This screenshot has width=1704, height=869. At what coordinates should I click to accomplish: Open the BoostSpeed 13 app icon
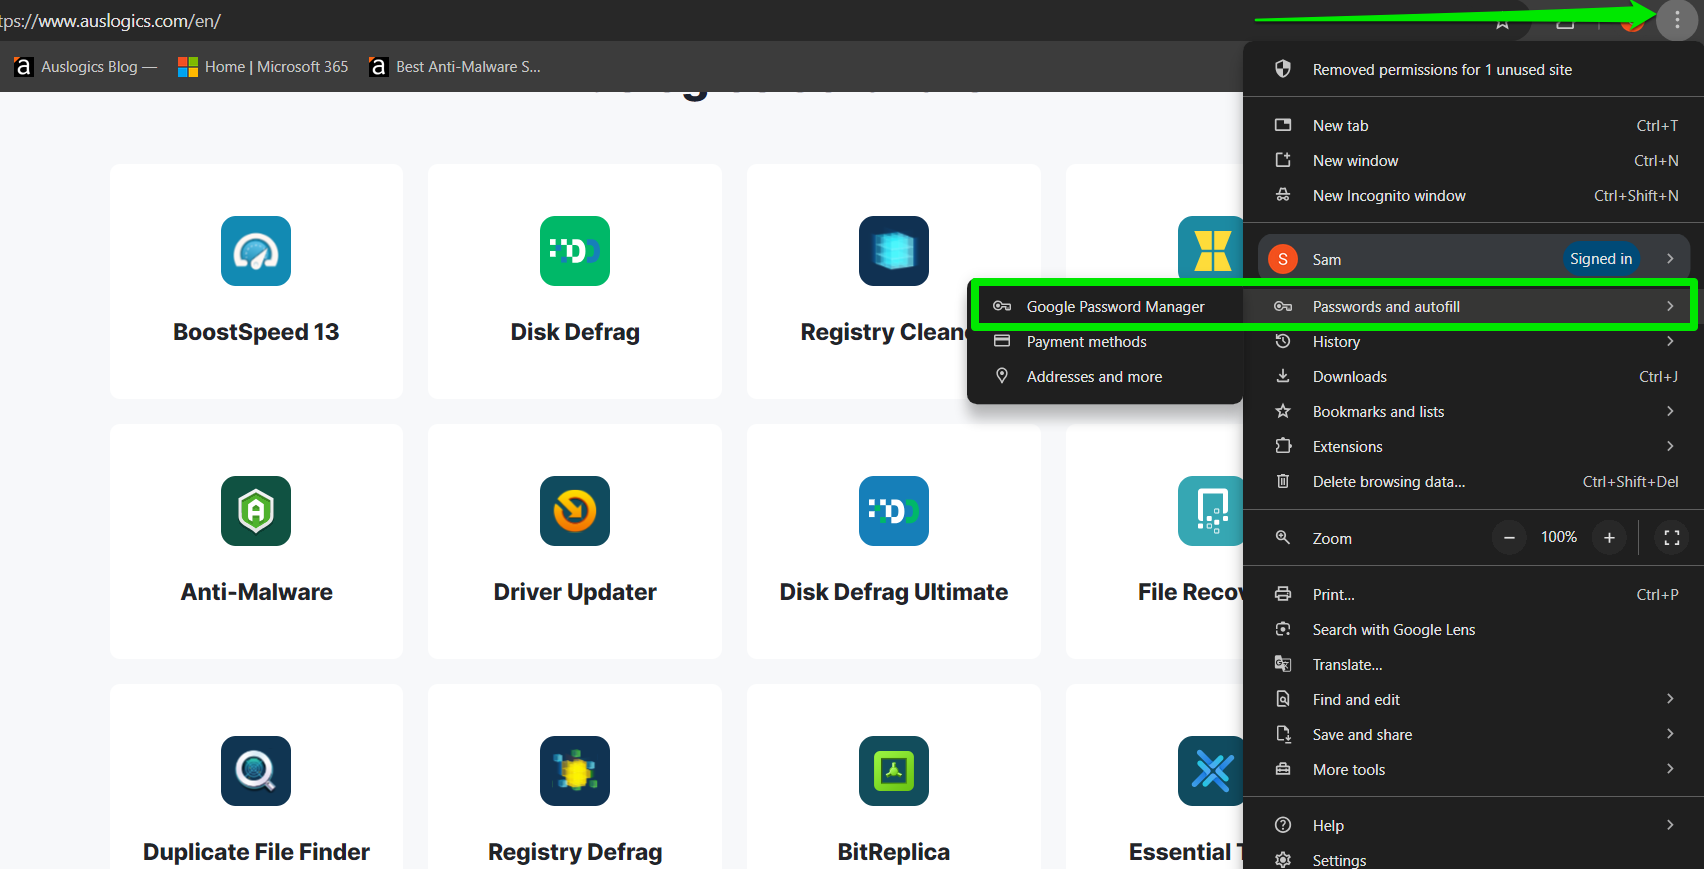click(x=256, y=251)
